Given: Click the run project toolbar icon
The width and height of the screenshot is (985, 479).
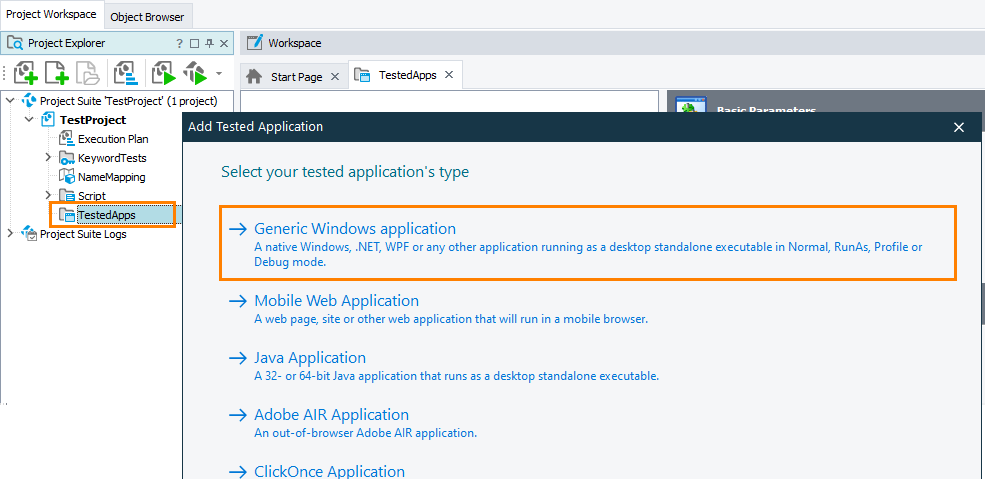Looking at the screenshot, I should point(163,74).
